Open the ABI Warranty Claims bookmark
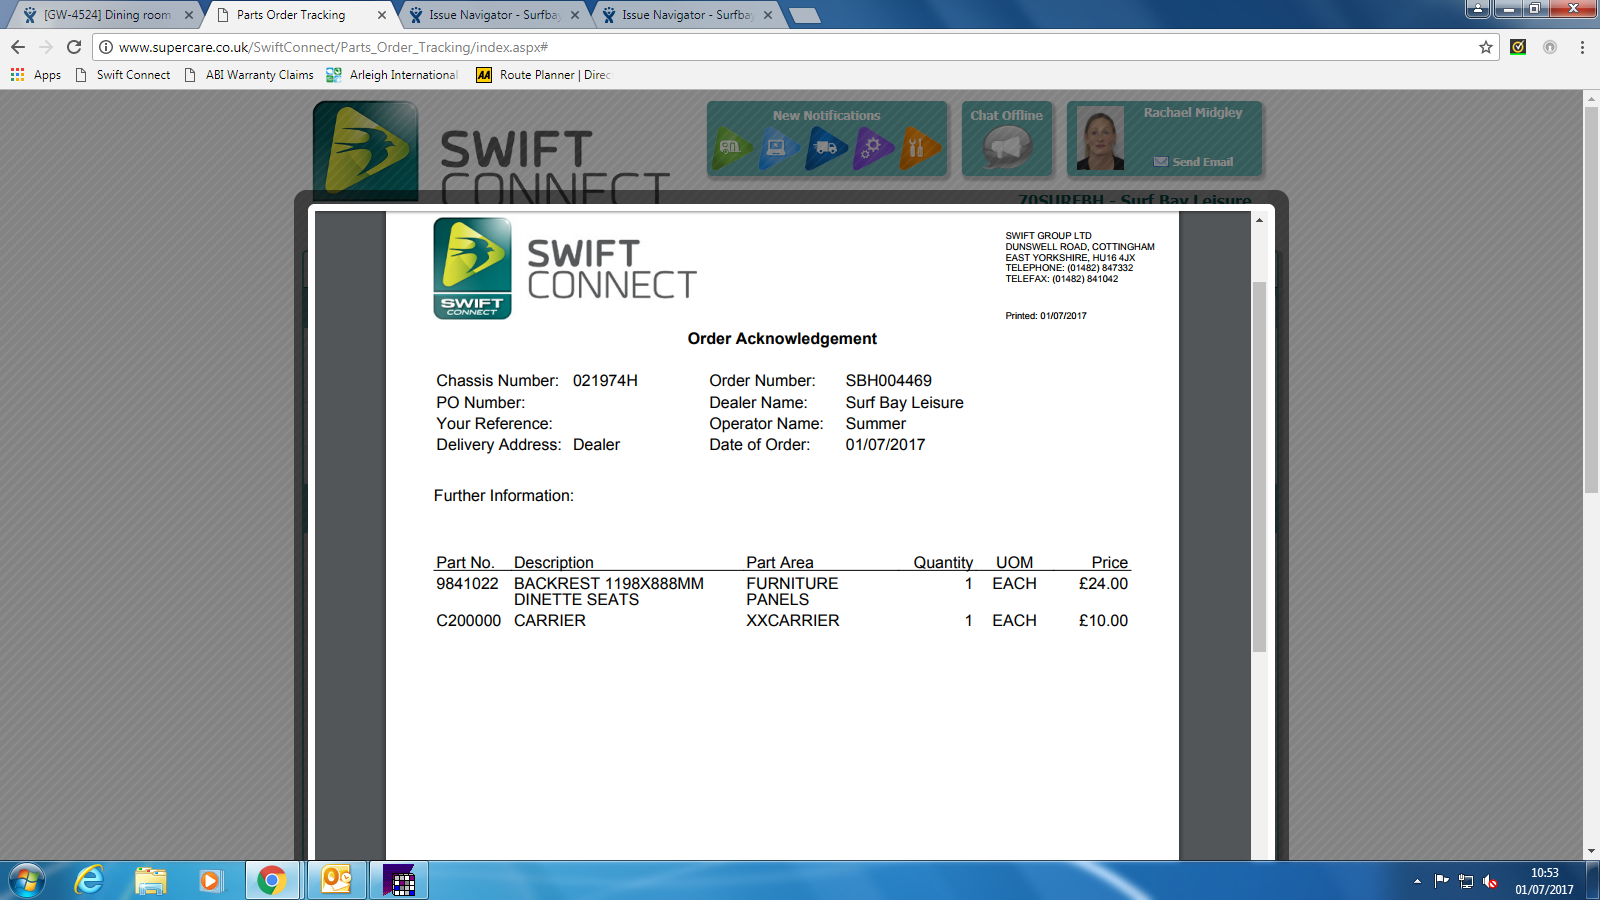The height and width of the screenshot is (900, 1600). (249, 75)
